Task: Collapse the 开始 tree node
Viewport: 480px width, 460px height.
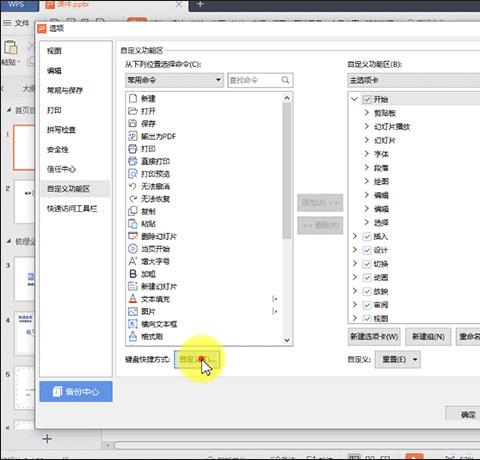Action: pos(354,99)
